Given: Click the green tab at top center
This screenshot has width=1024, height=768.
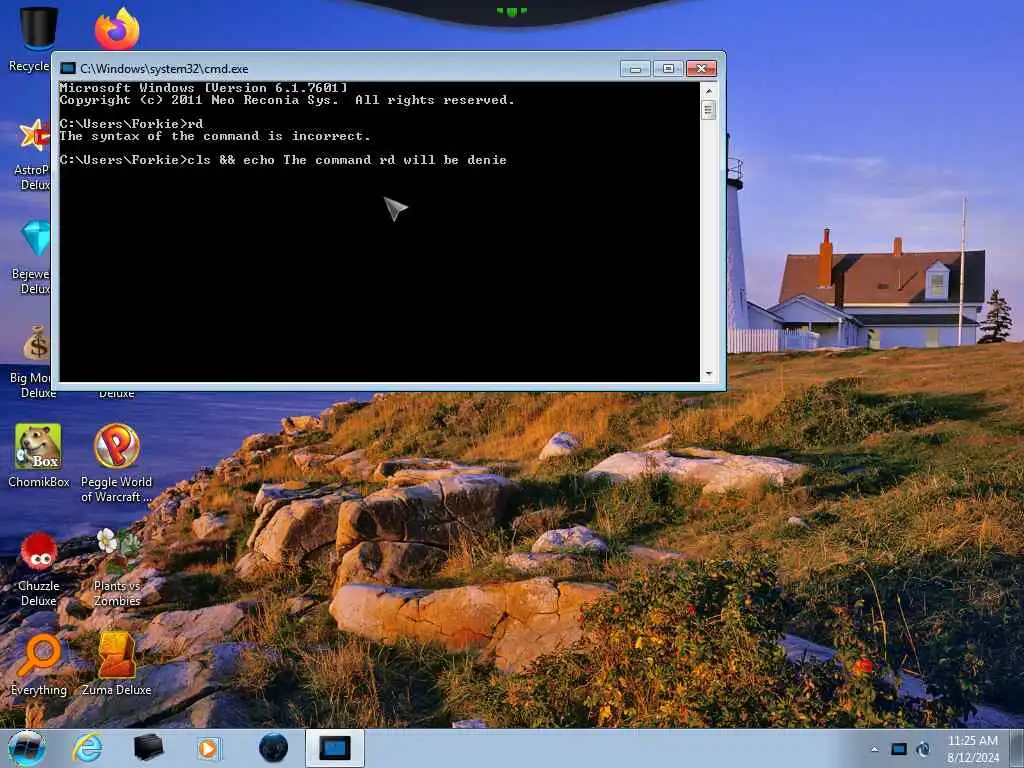Looking at the screenshot, I should (x=511, y=11).
